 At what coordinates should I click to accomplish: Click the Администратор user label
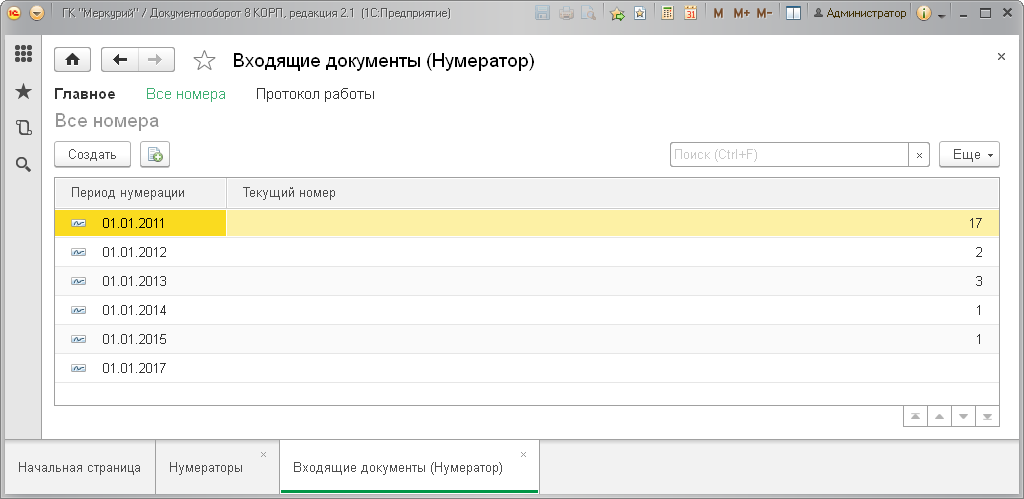click(860, 13)
